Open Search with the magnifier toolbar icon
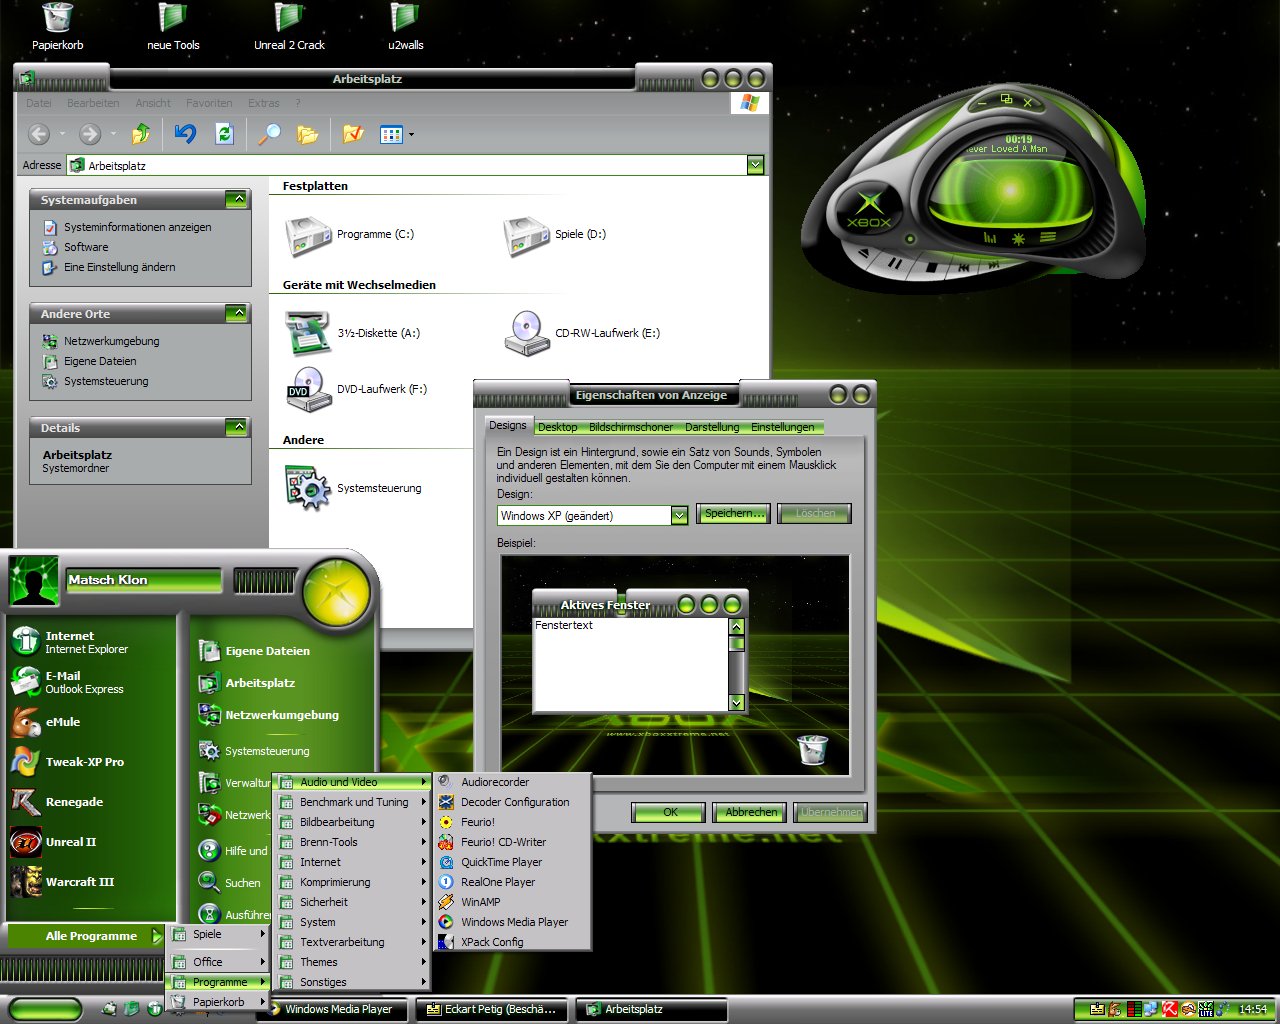 pyautogui.click(x=269, y=134)
